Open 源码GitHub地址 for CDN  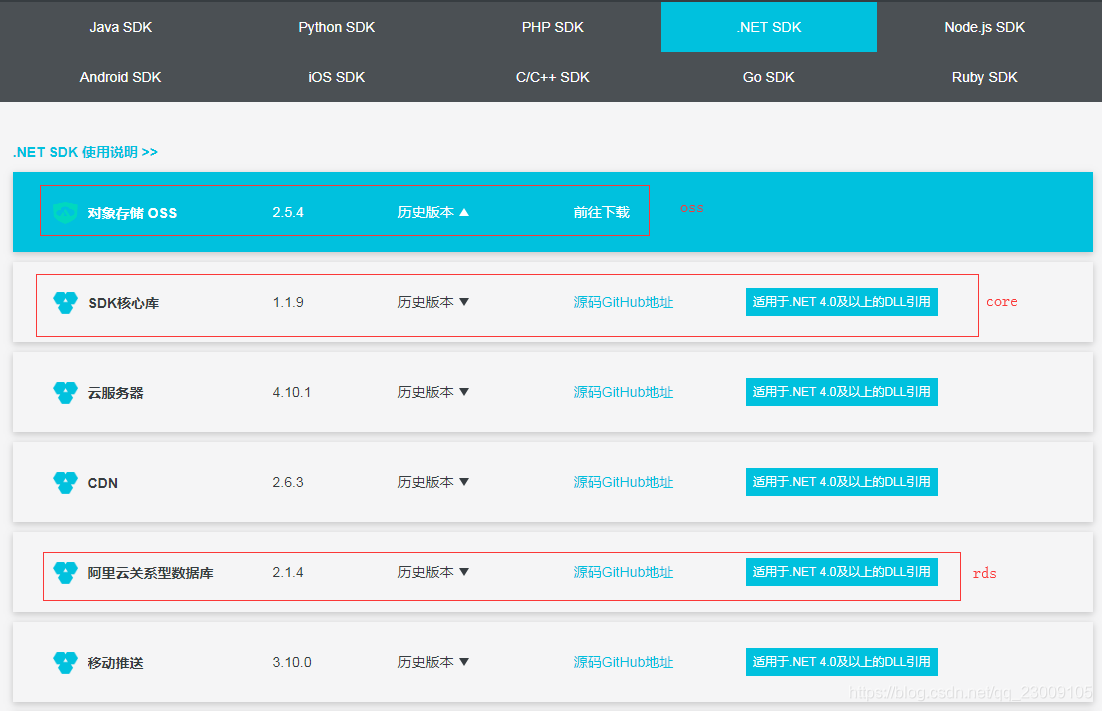click(623, 482)
